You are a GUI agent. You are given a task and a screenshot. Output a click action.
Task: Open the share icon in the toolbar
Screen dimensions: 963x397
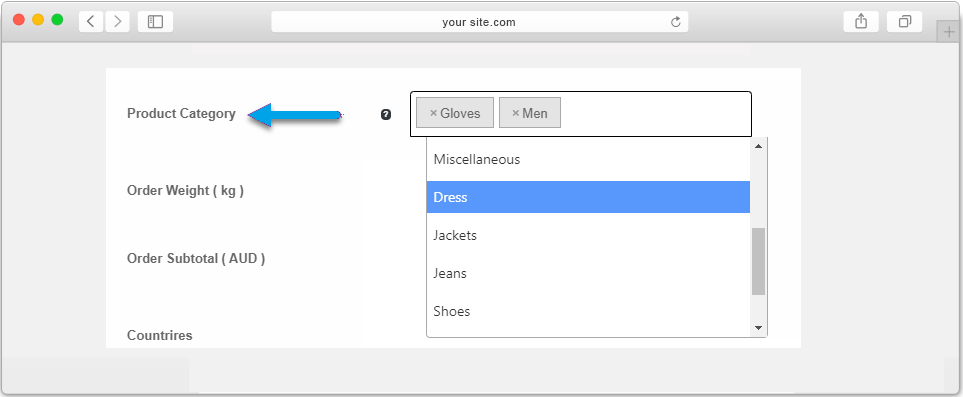861,22
